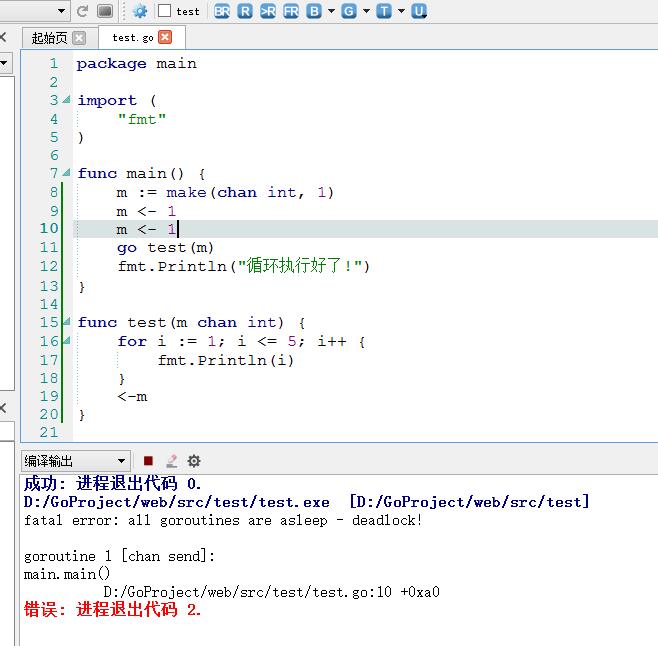Image resolution: width=658 pixels, height=646 pixels.
Task: Expand the B build dropdown arrow
Action: (331, 11)
